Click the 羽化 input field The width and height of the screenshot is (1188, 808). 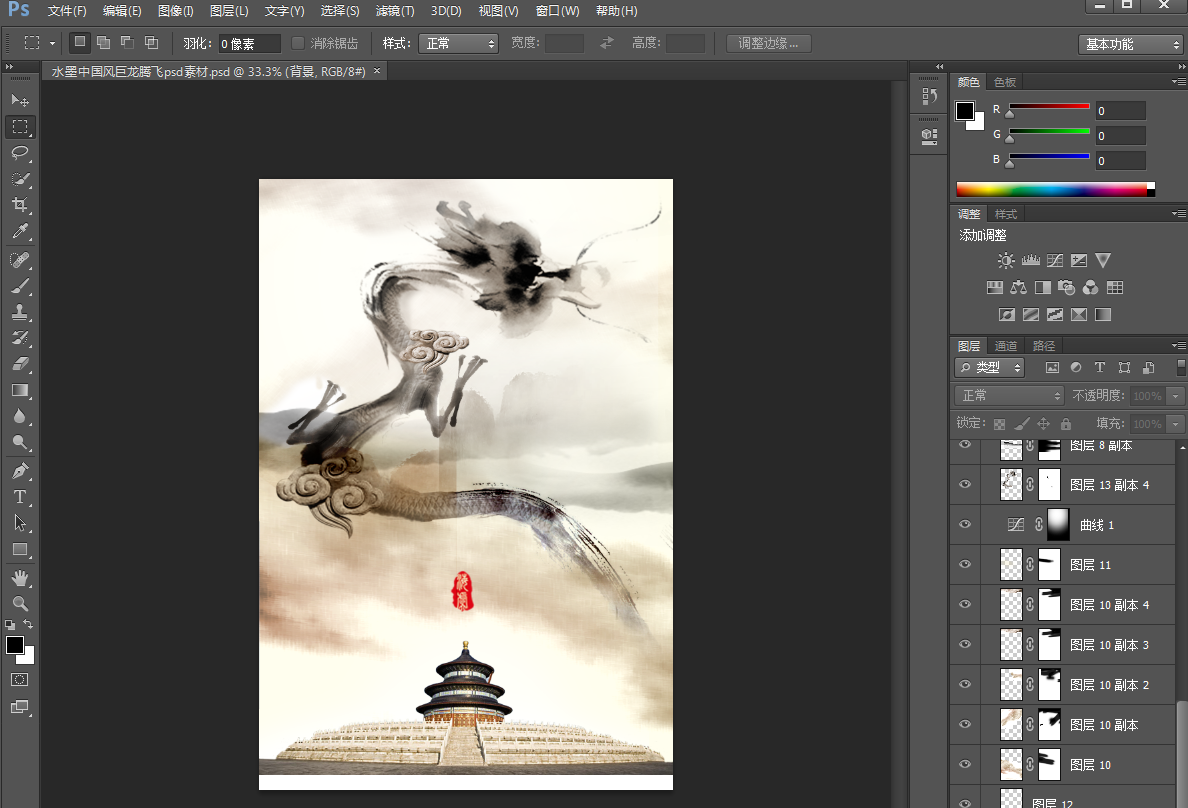(x=249, y=43)
